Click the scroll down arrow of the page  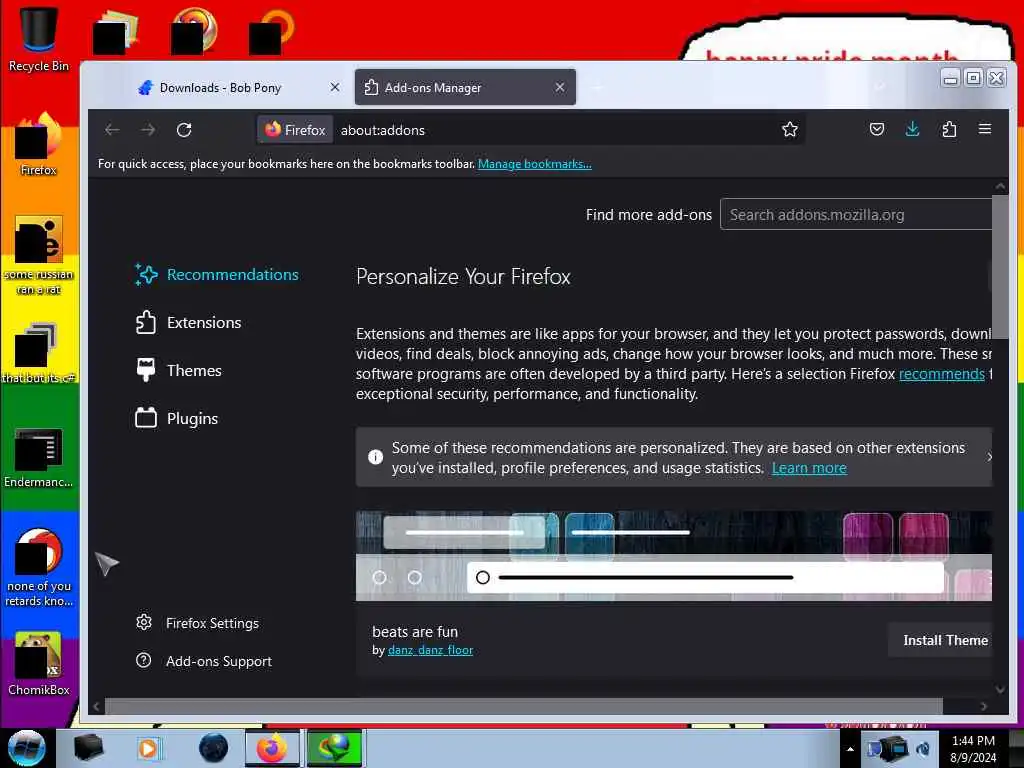coord(1000,689)
